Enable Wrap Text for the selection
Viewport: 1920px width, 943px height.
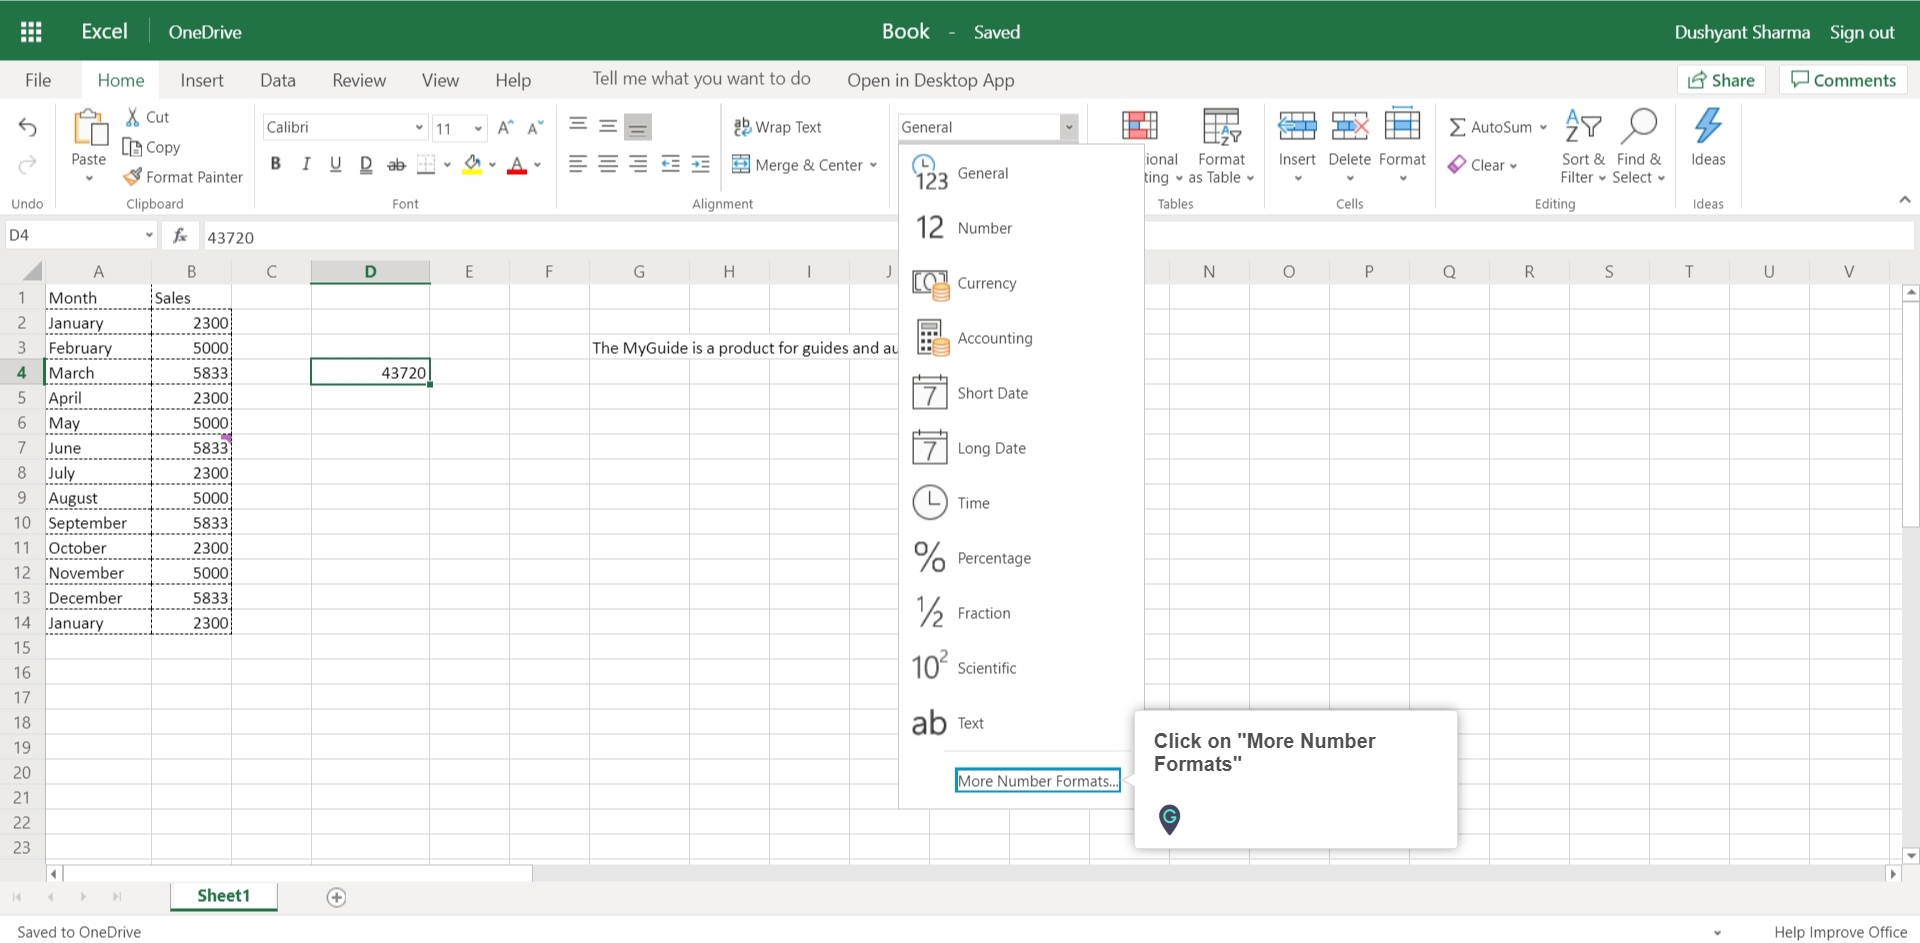[x=779, y=127]
